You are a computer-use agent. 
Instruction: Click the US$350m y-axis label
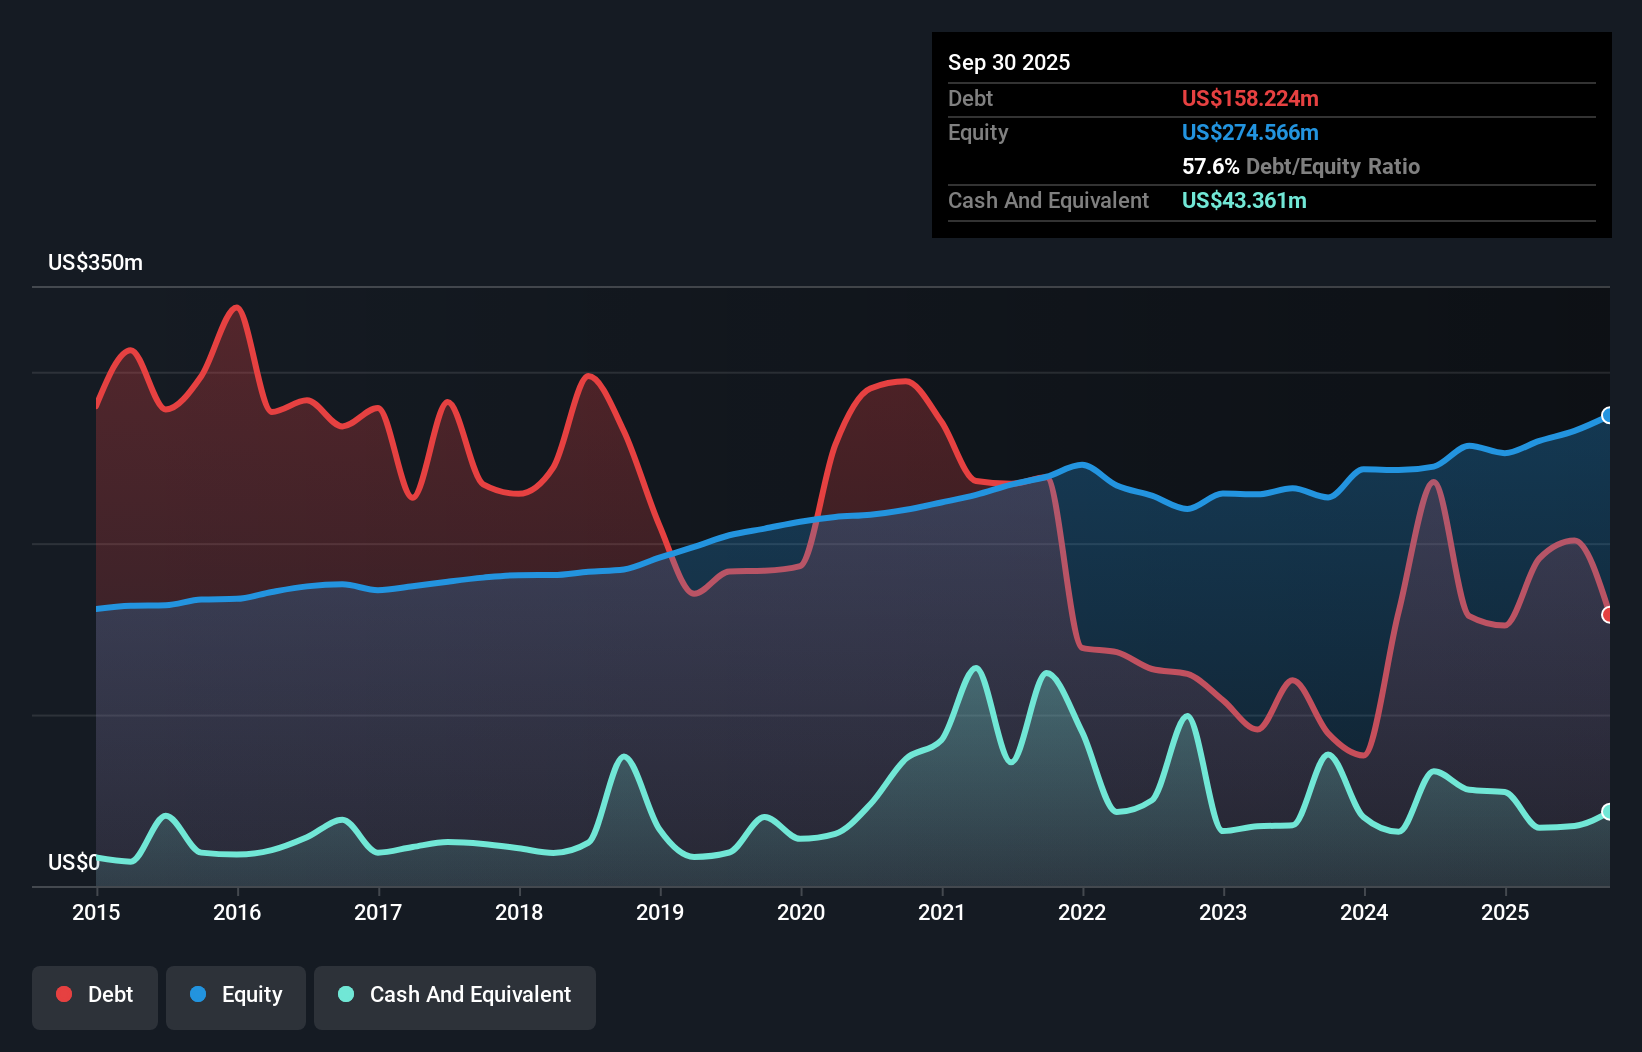[95, 263]
